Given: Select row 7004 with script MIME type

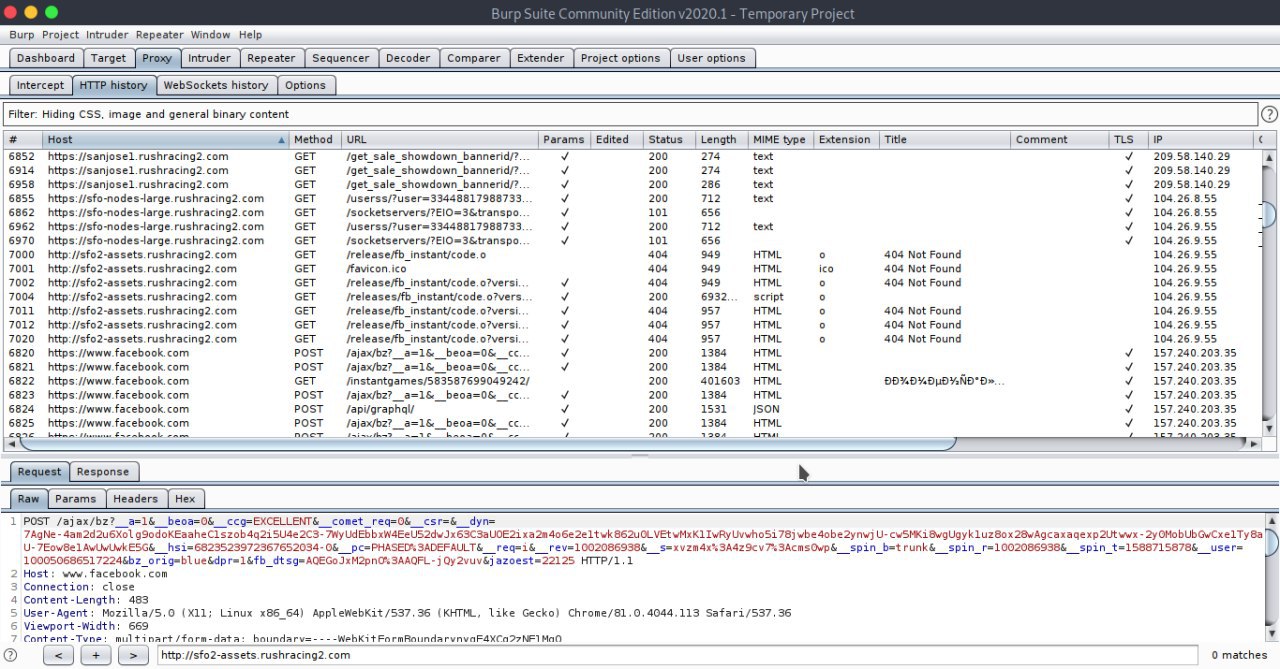Looking at the screenshot, I should [x=633, y=297].
